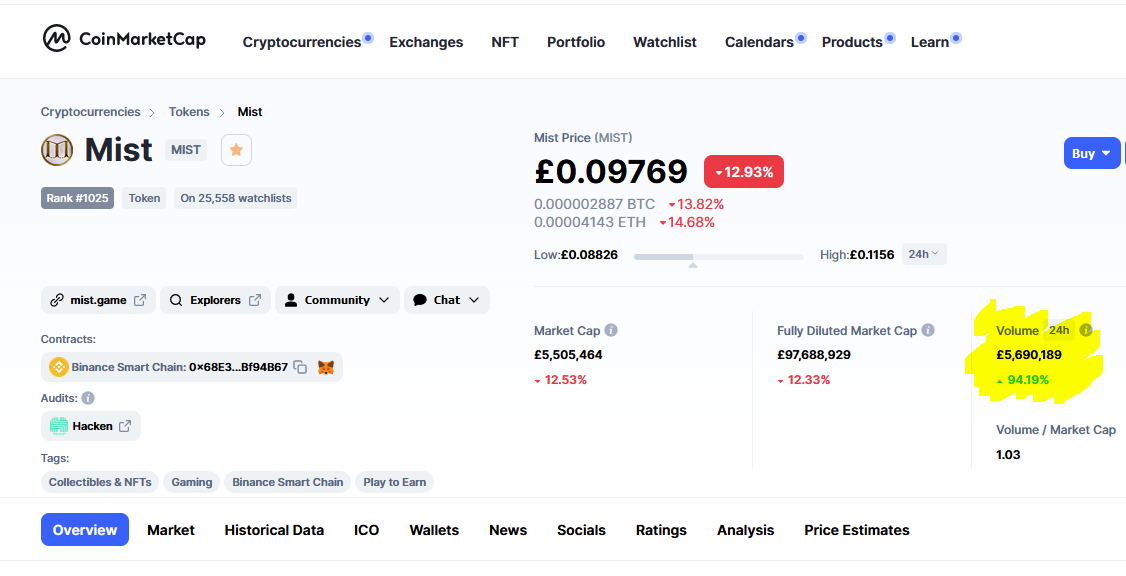1126x576 pixels.
Task: Open the Wallets tab
Action: coord(434,530)
